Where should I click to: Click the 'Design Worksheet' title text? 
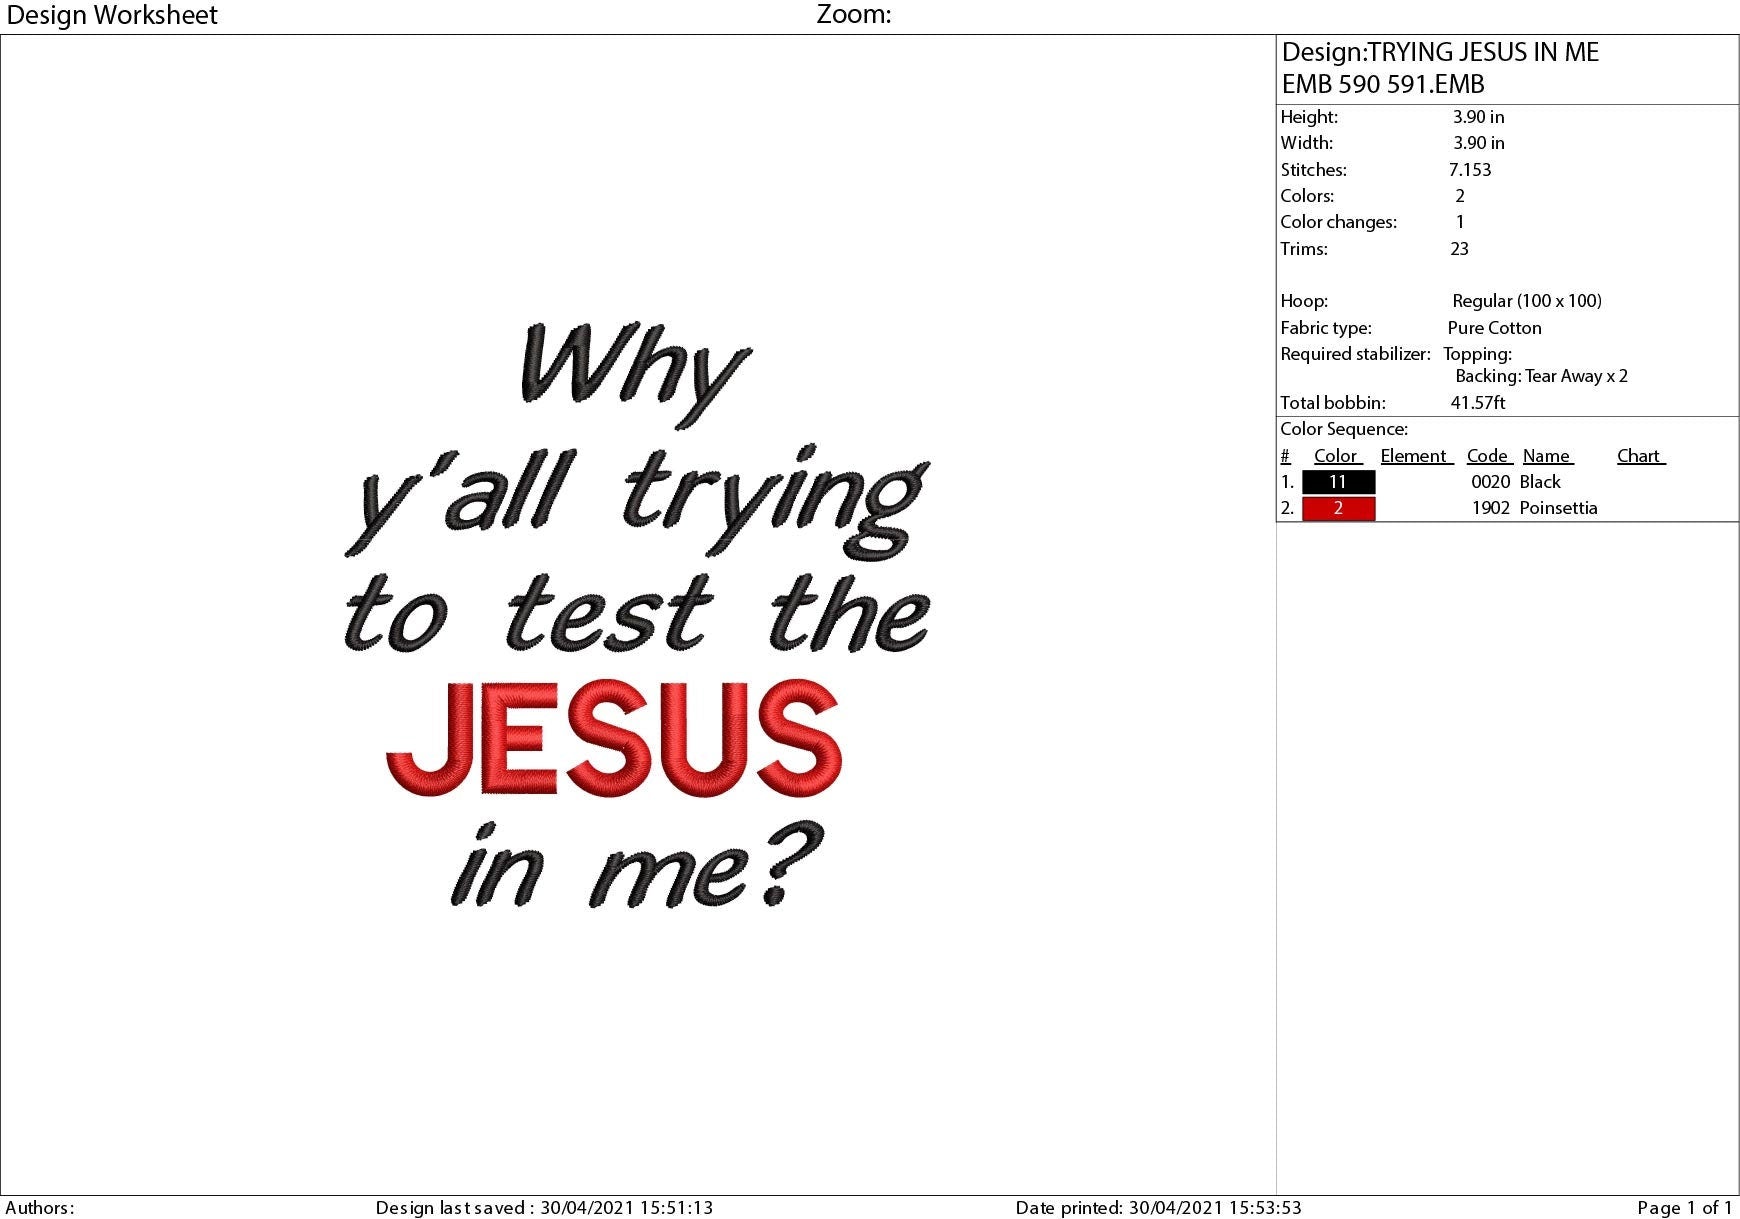(112, 15)
